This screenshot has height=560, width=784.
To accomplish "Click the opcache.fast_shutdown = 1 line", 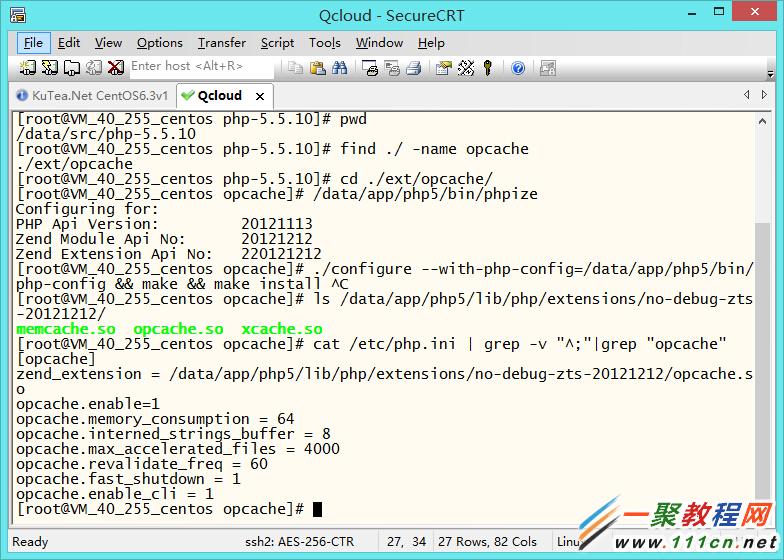I will 128,479.
